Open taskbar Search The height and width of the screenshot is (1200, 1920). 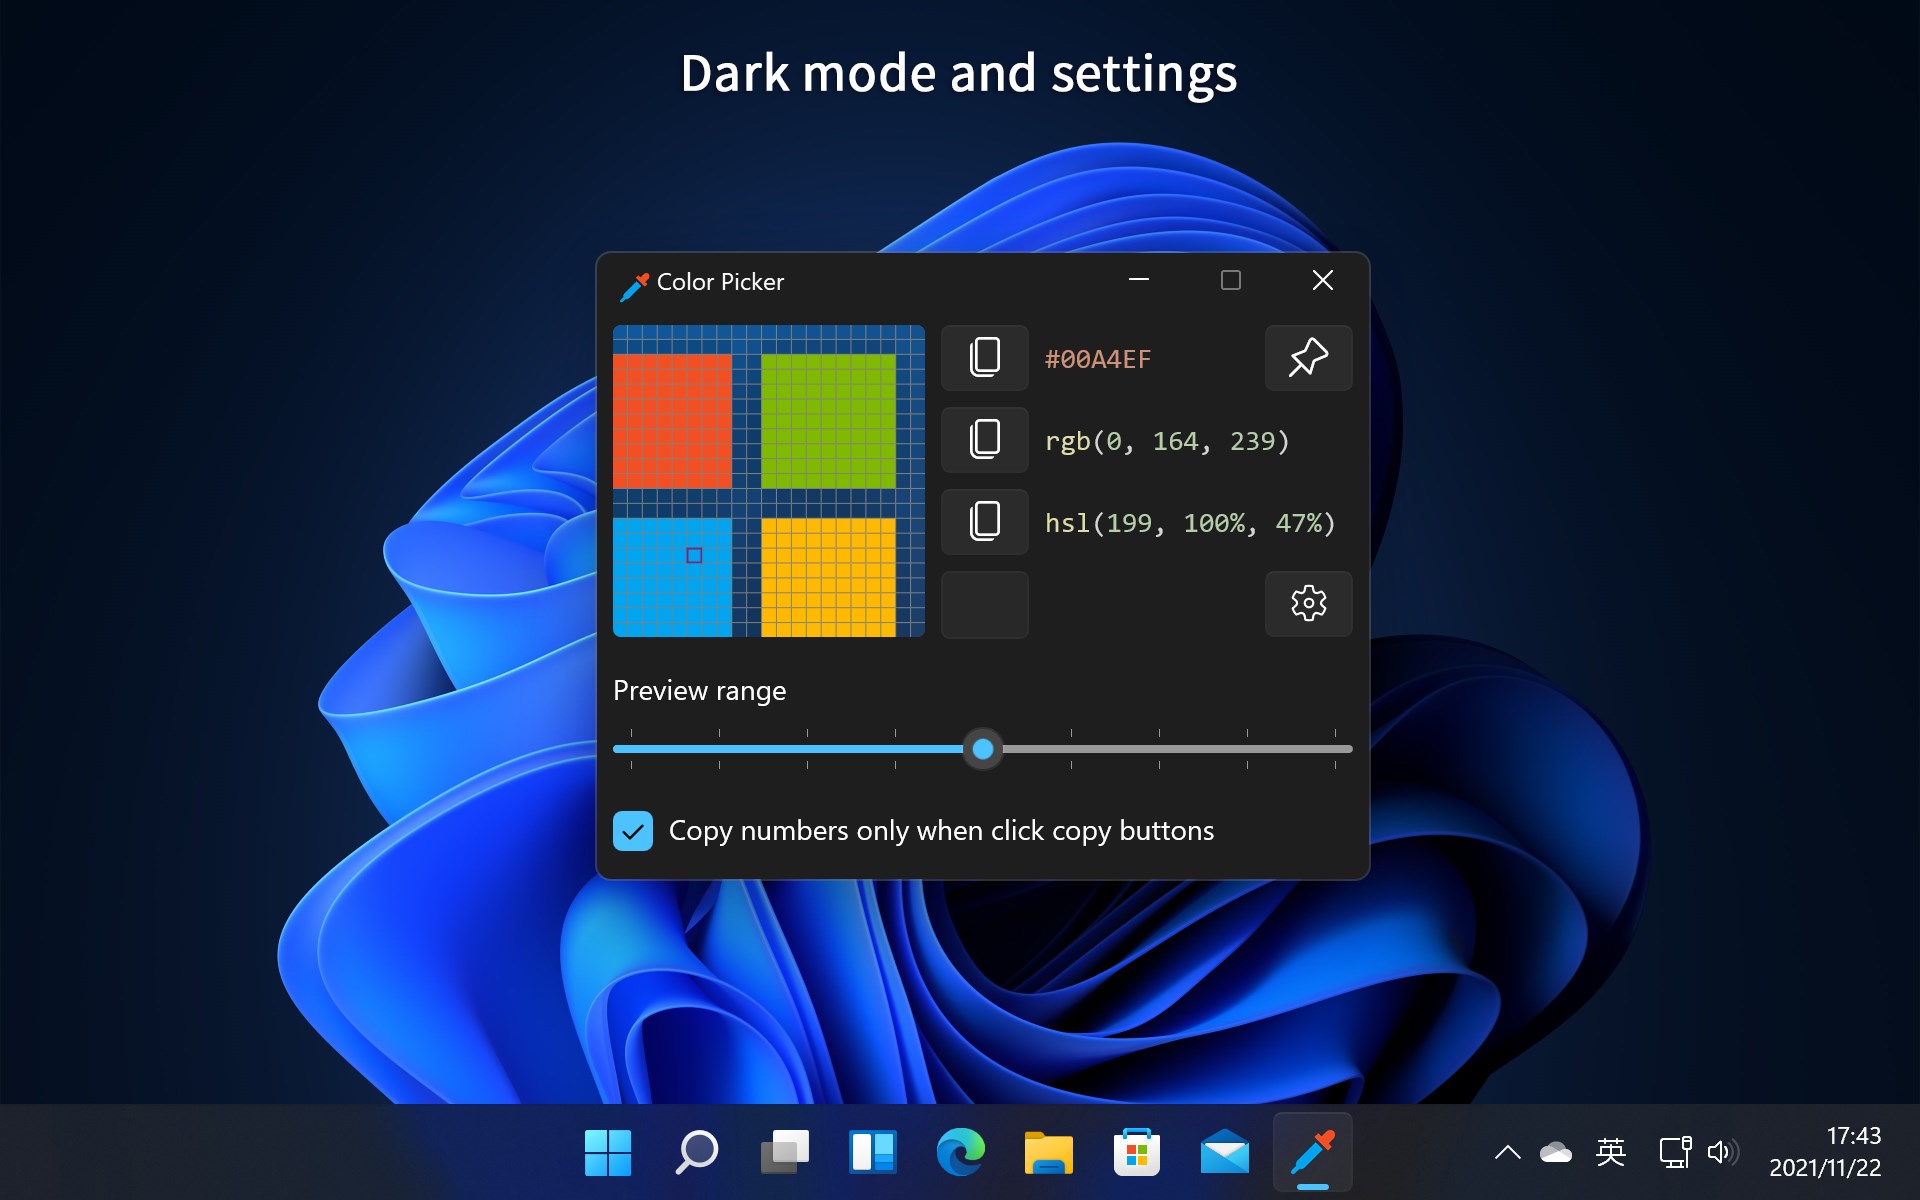[x=696, y=1152]
